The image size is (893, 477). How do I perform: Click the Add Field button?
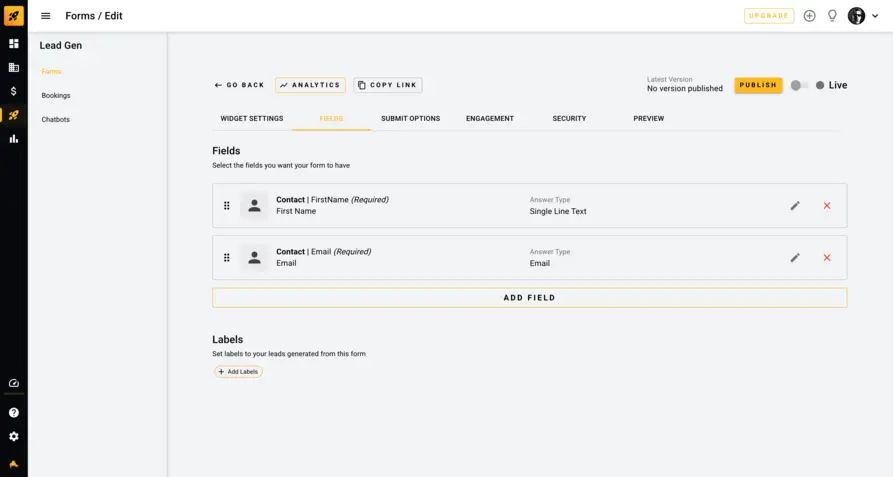[530, 298]
